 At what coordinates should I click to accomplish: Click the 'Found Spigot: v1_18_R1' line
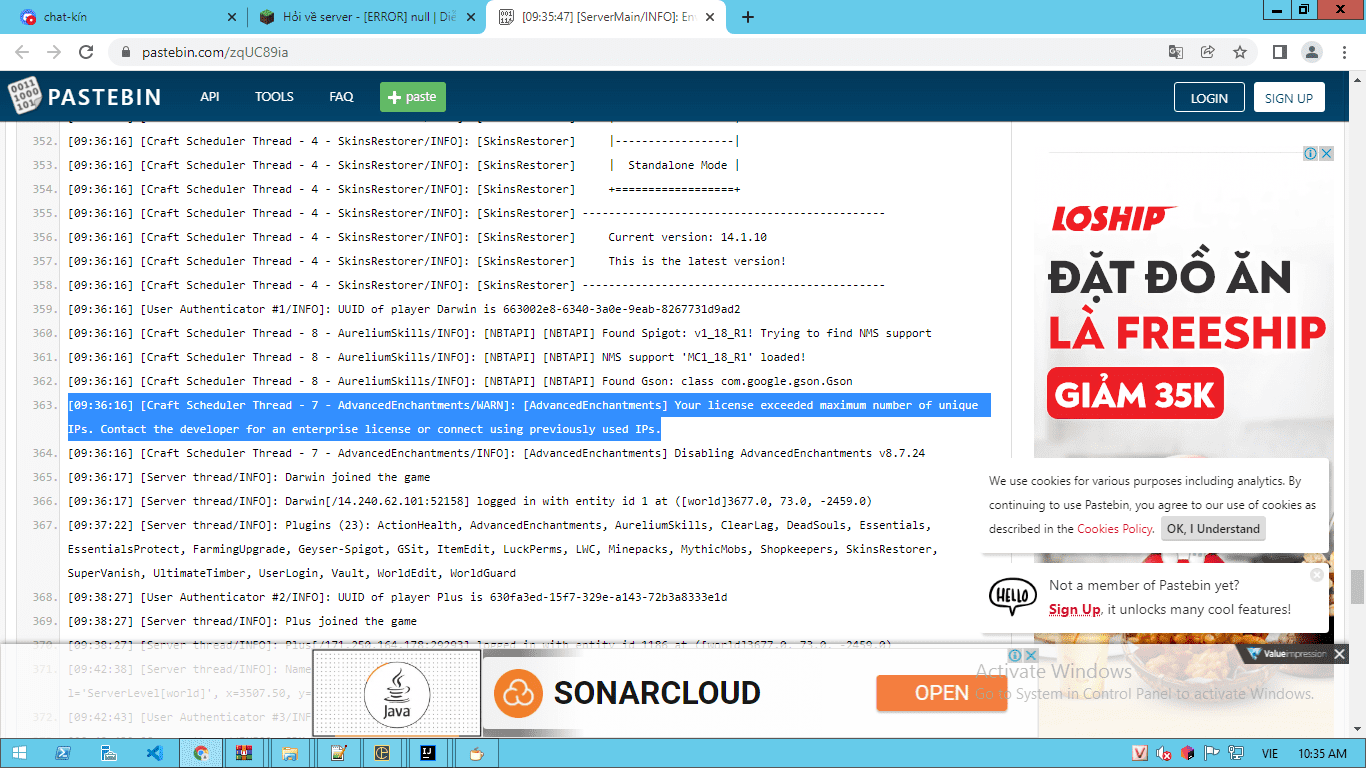click(x=499, y=333)
